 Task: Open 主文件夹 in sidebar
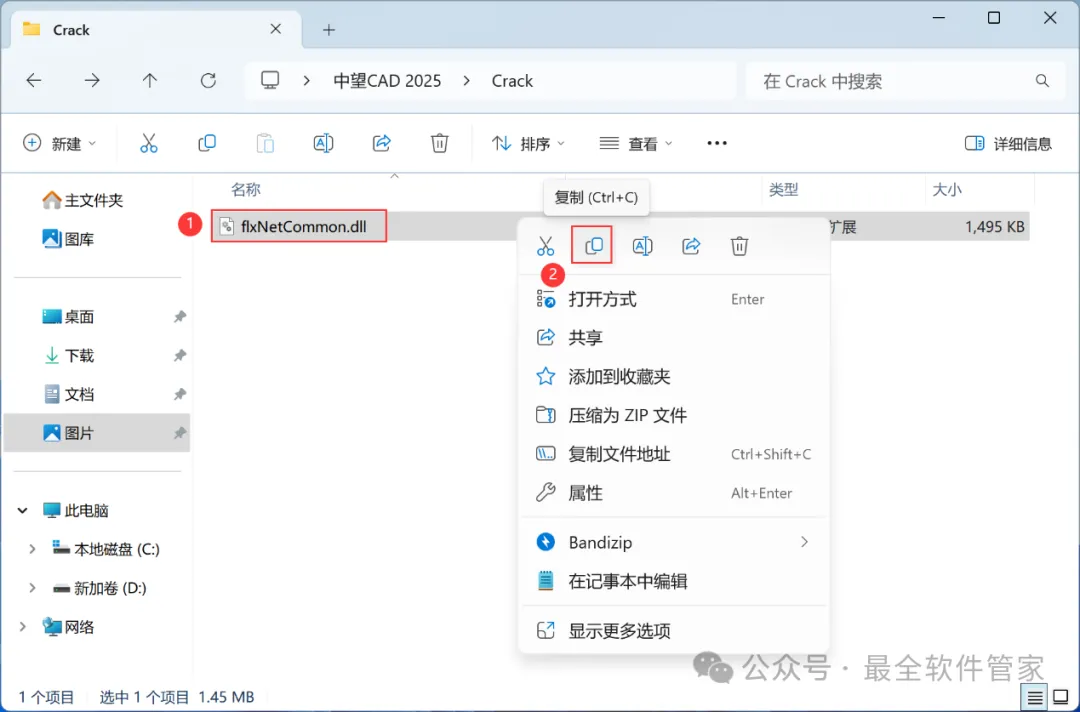pos(83,200)
